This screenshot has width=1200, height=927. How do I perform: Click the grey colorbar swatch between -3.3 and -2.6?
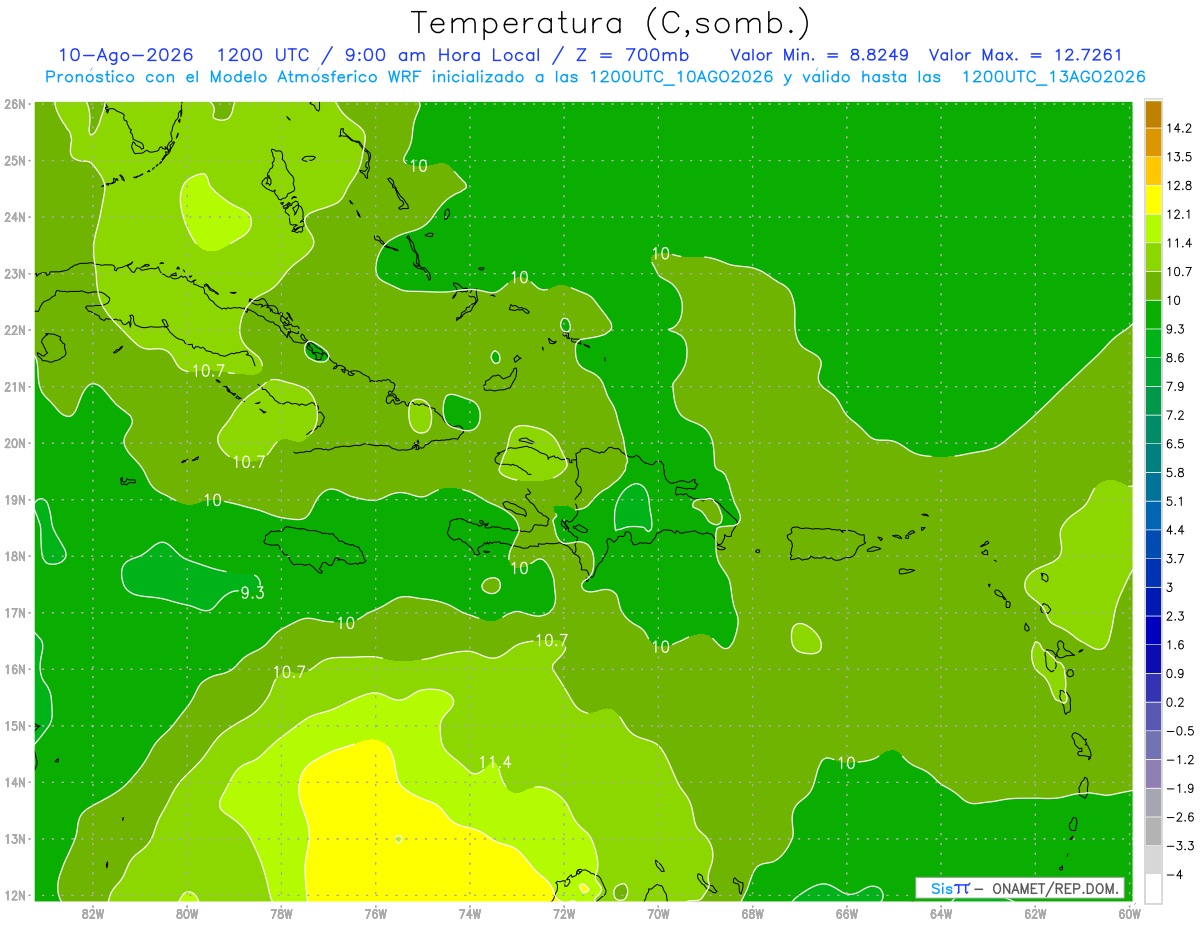click(1153, 830)
